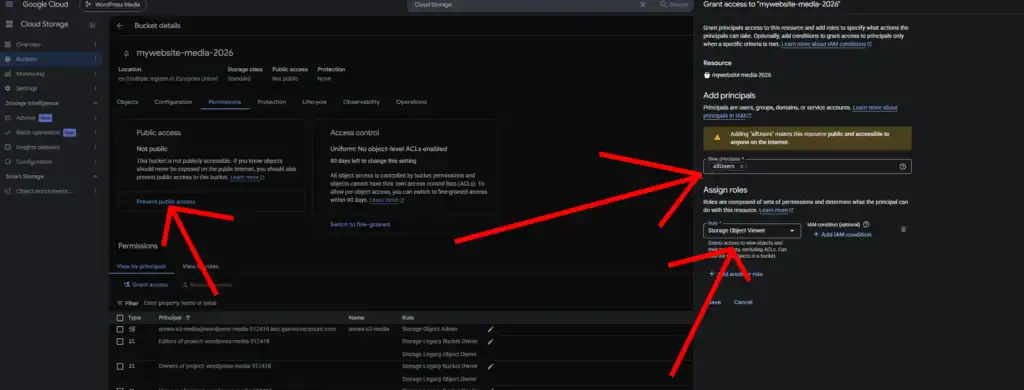The height and width of the screenshot is (390, 1024).
Task: Select Buckets in the sidebar
Action: point(27,59)
